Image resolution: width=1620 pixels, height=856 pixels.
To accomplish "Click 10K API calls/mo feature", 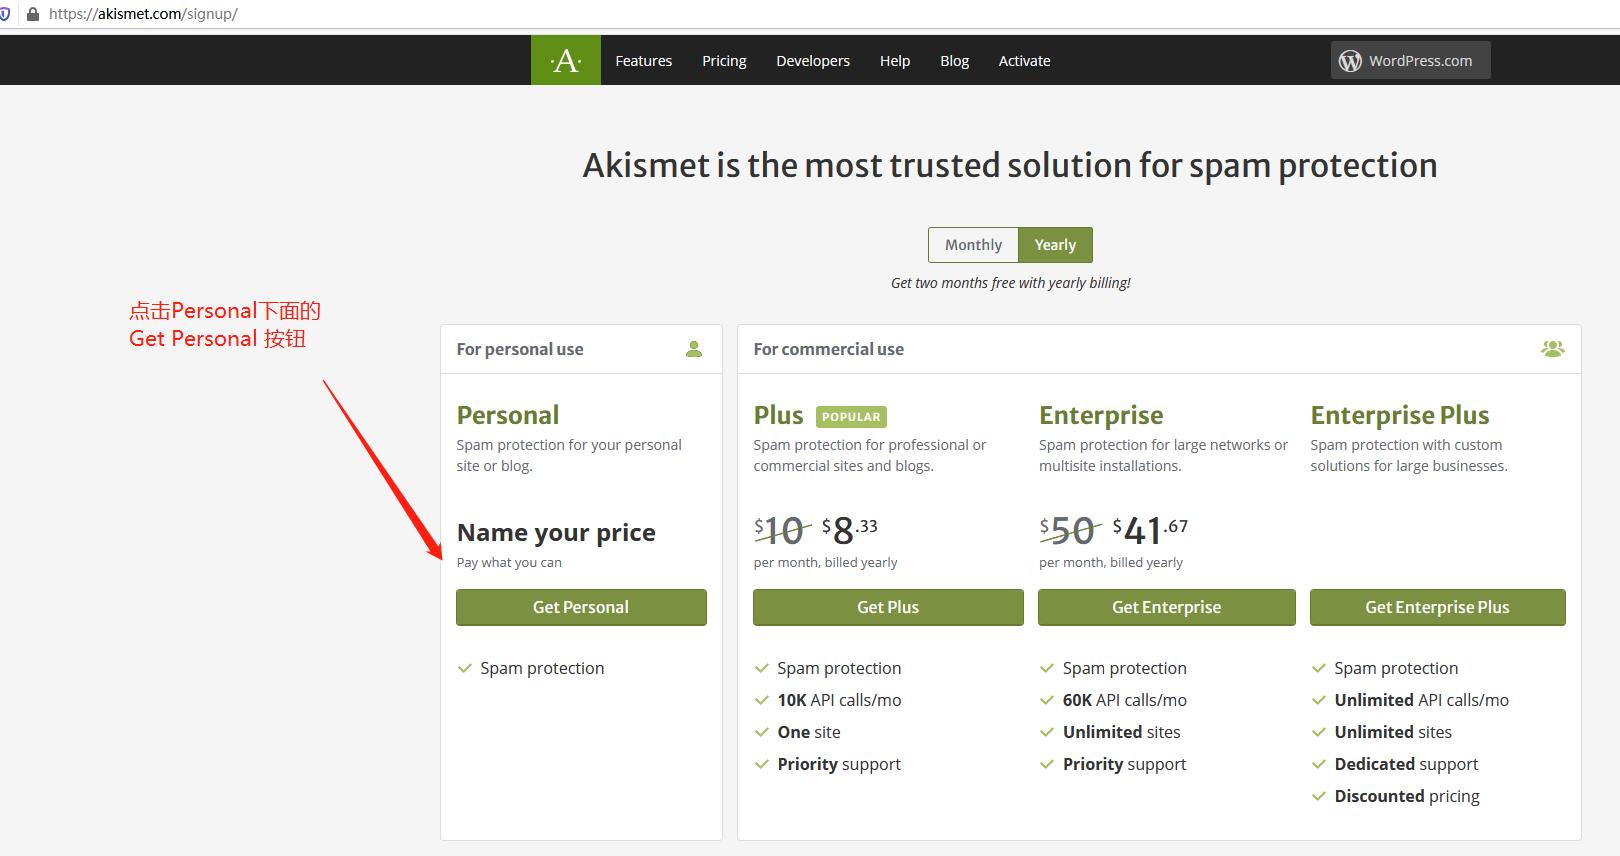I will pyautogui.click(x=840, y=700).
